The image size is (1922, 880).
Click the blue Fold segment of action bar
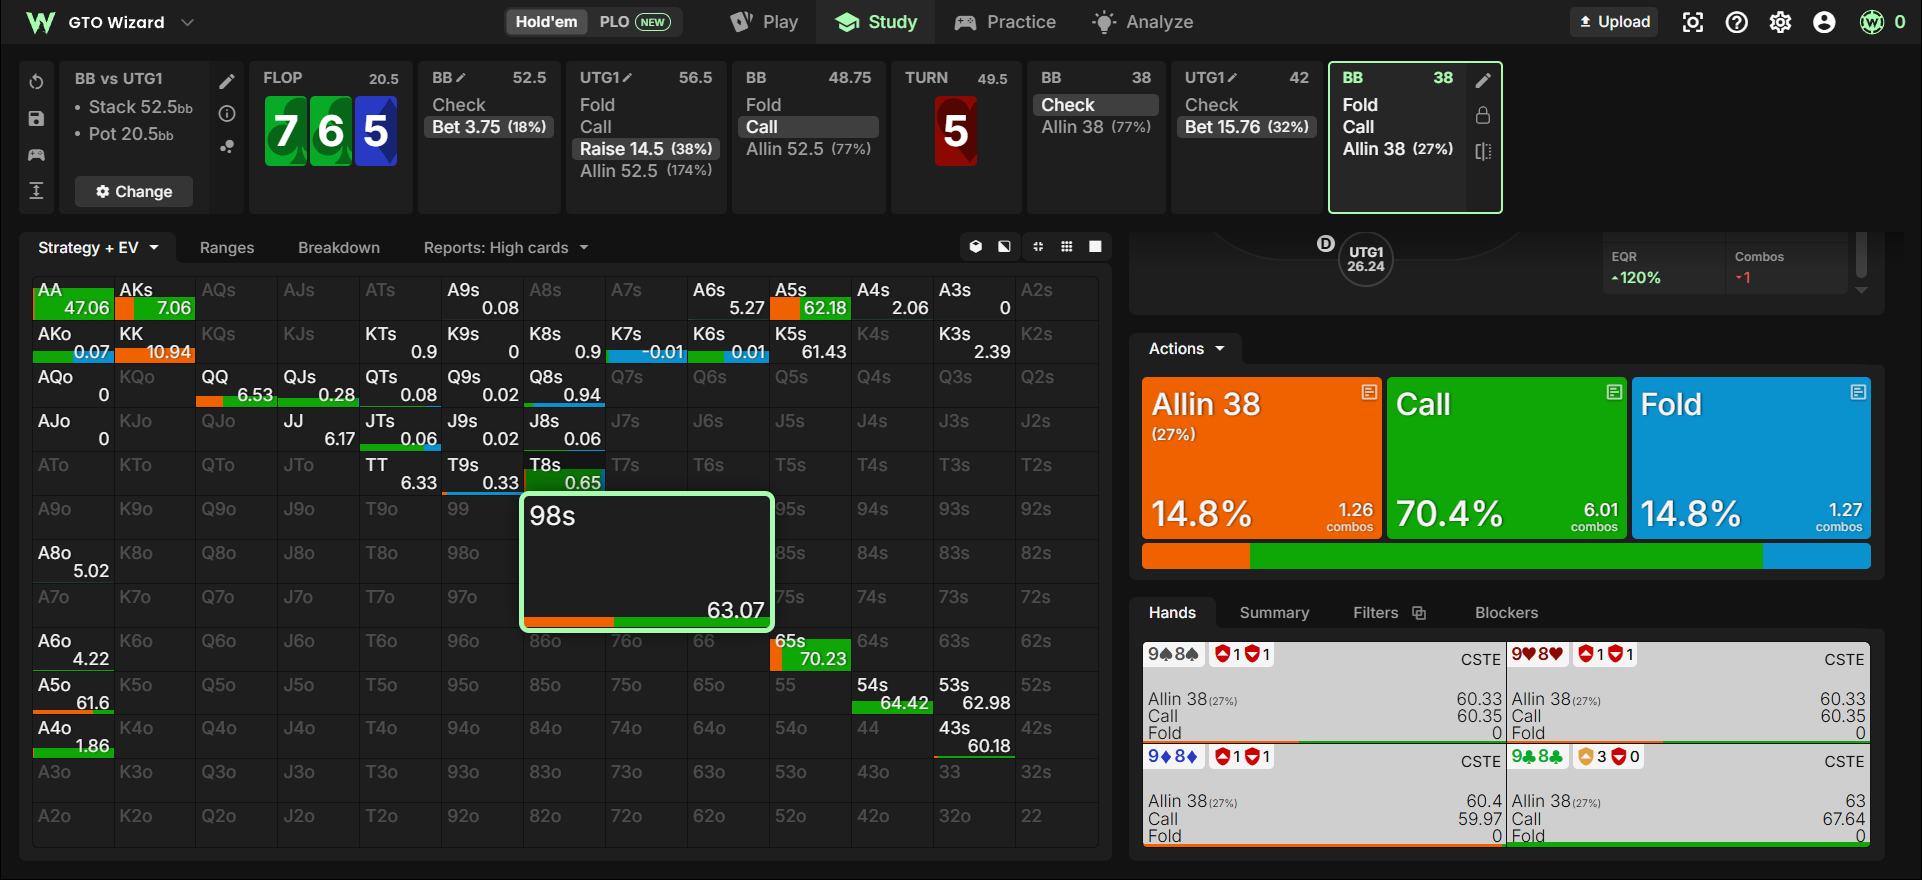(x=1816, y=556)
